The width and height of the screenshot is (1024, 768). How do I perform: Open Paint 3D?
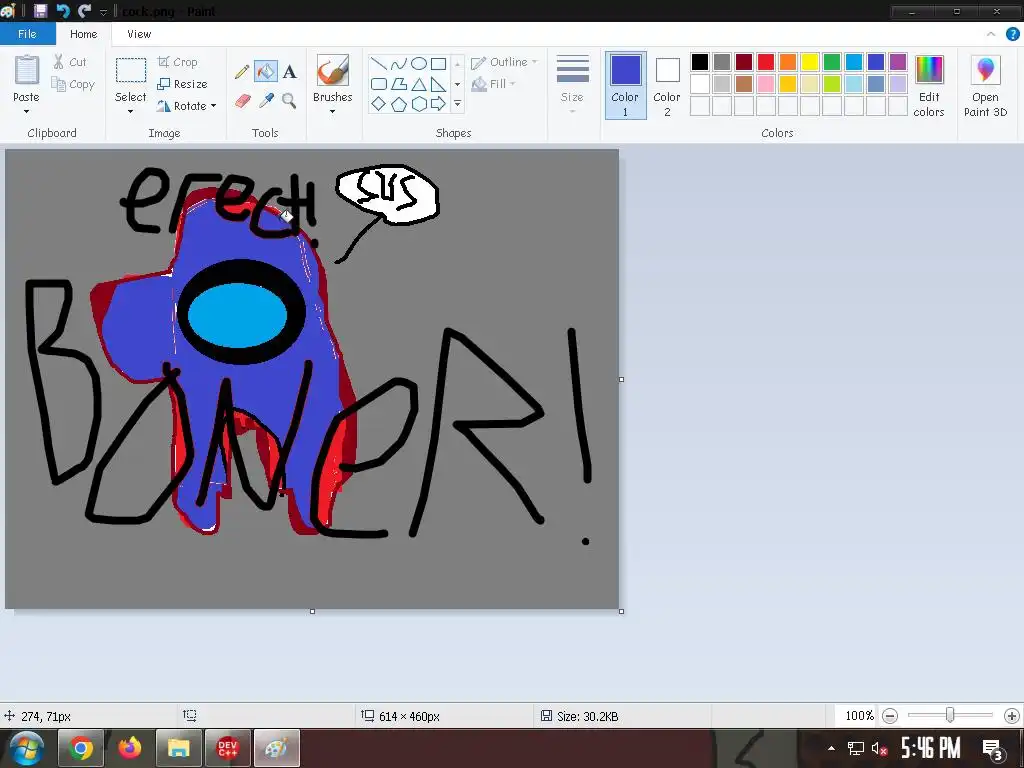coord(985,86)
